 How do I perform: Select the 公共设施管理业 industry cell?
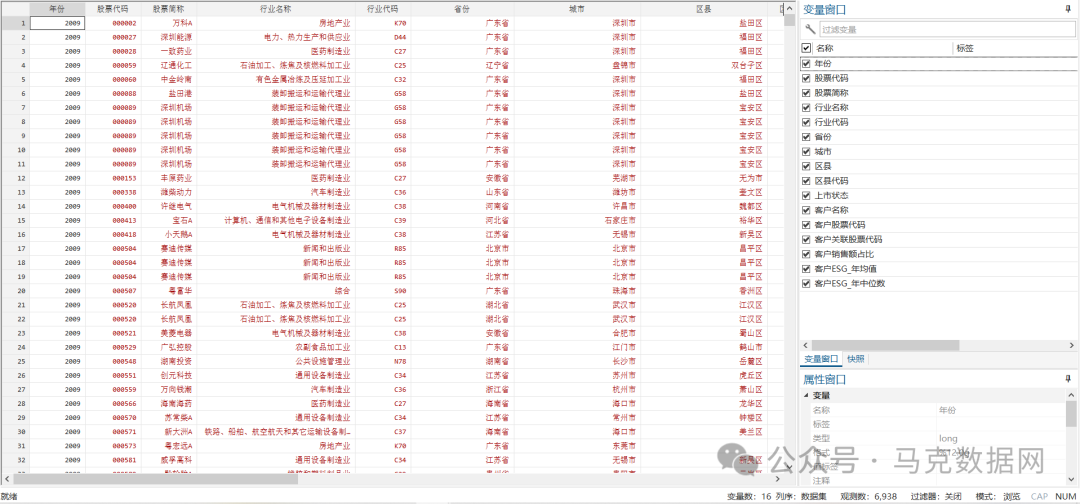point(276,361)
